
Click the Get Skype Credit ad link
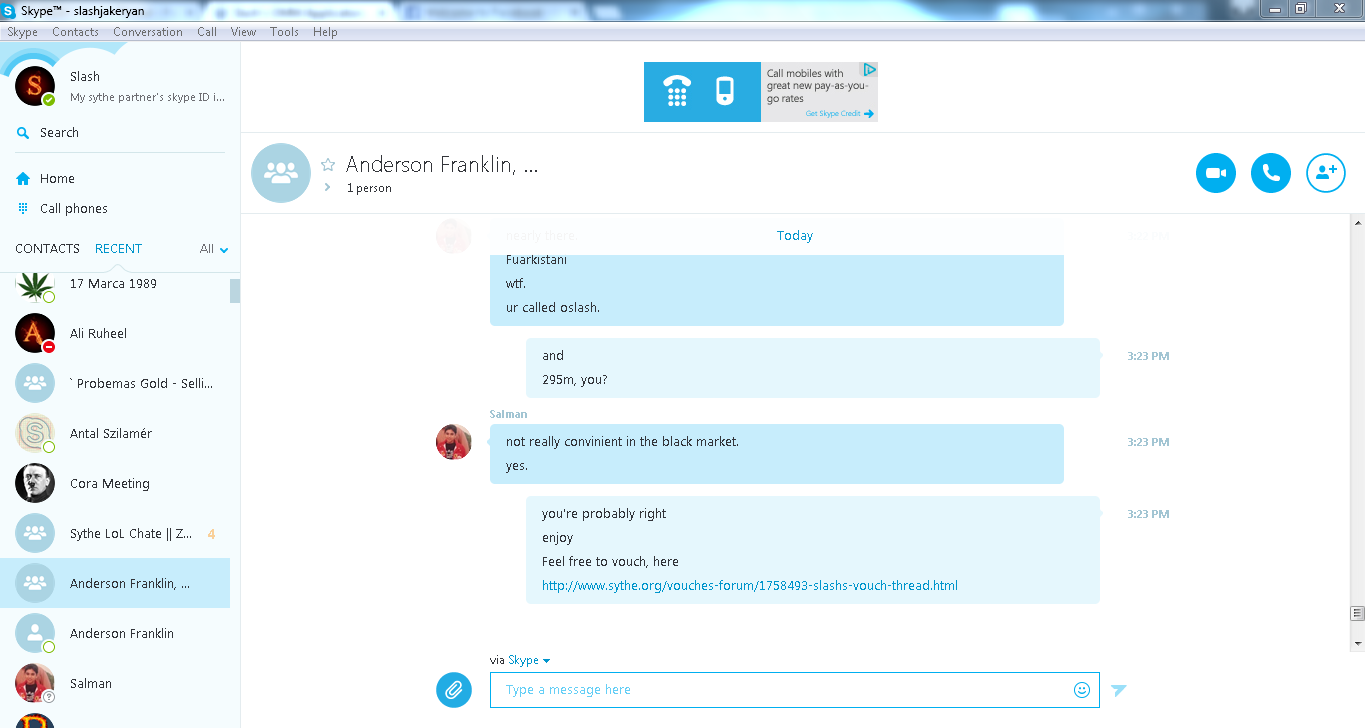click(x=839, y=114)
